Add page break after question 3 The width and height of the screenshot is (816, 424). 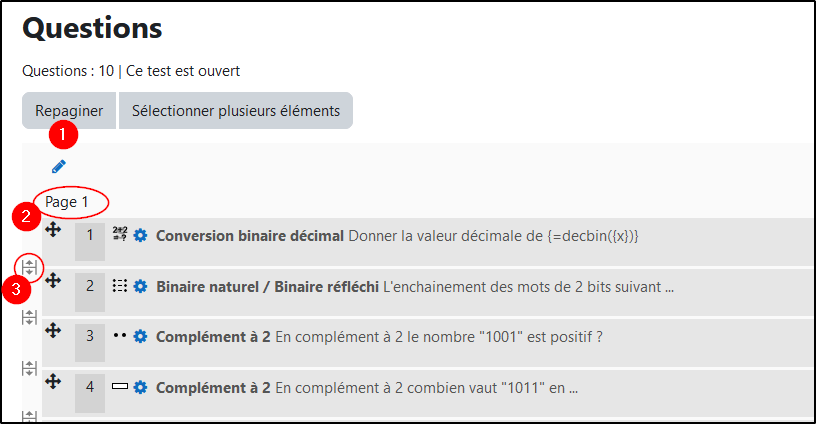(x=29, y=368)
